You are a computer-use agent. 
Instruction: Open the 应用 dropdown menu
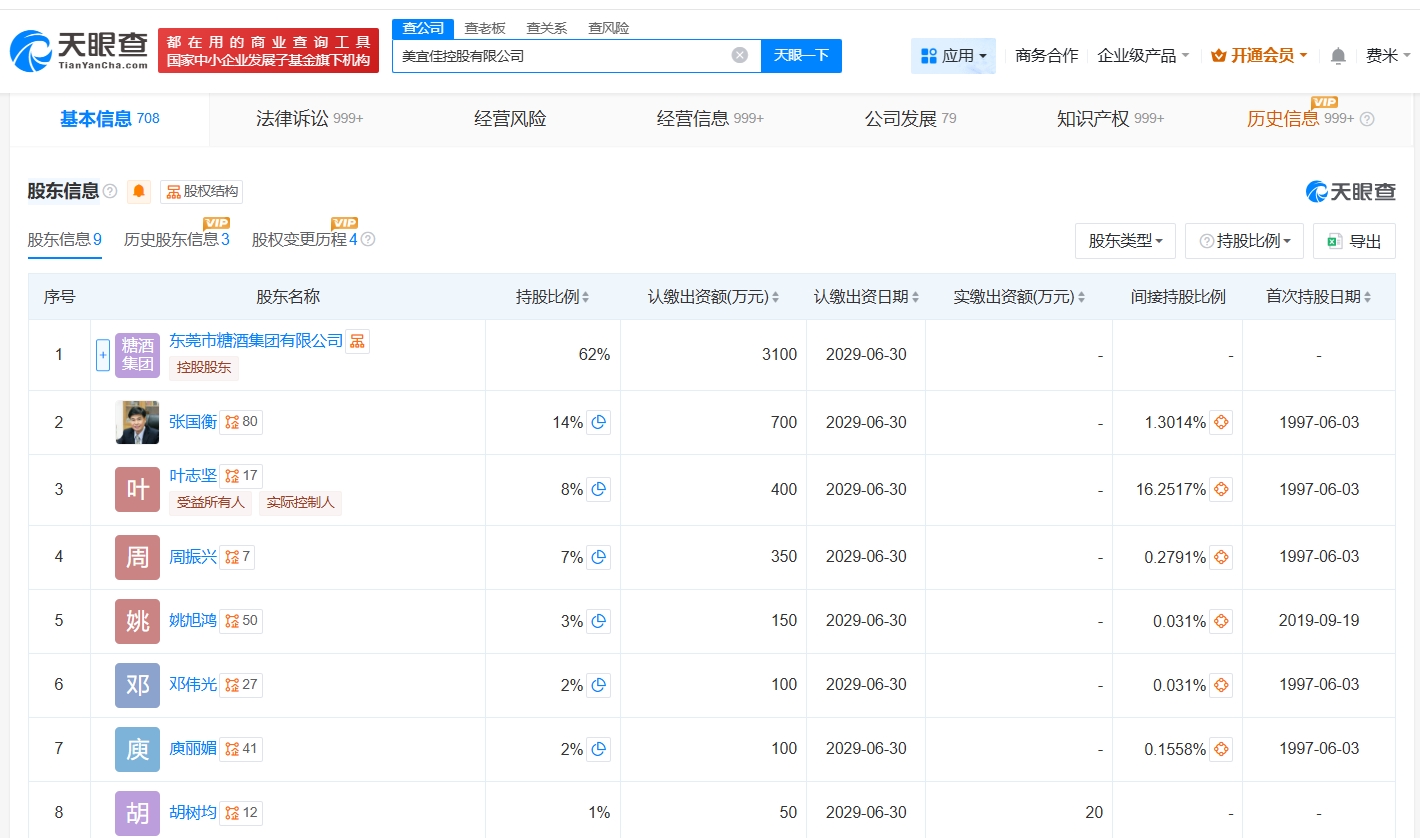[x=953, y=56]
